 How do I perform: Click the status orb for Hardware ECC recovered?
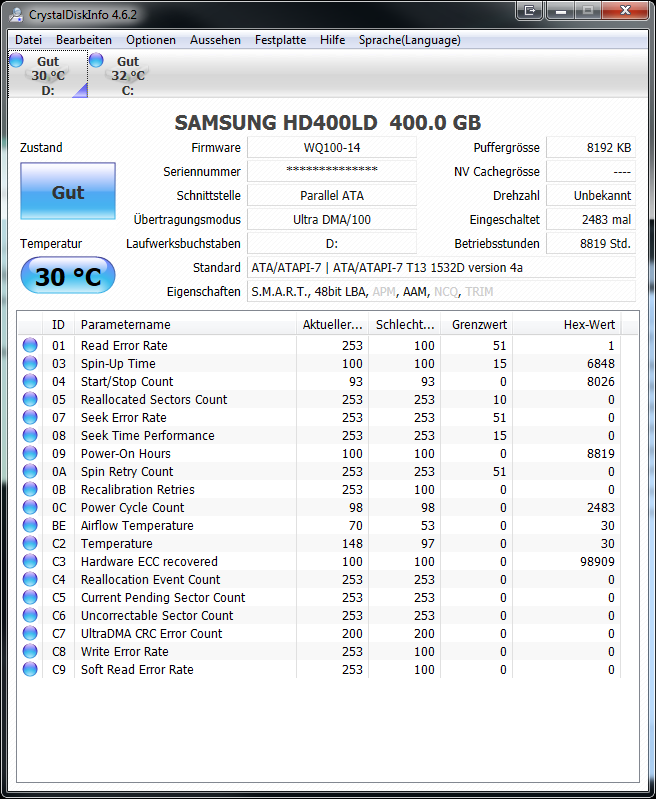click(x=30, y=561)
